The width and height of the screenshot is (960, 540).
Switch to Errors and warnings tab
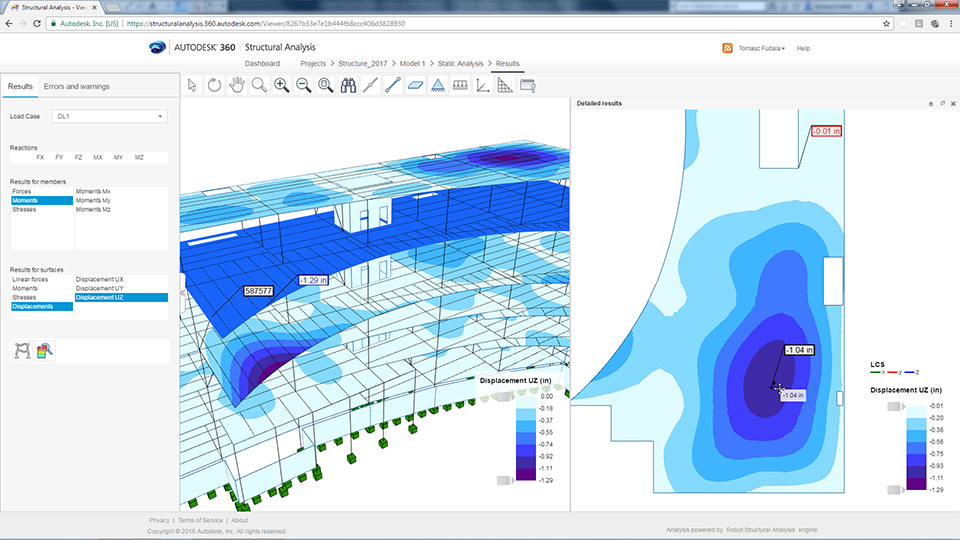77,87
